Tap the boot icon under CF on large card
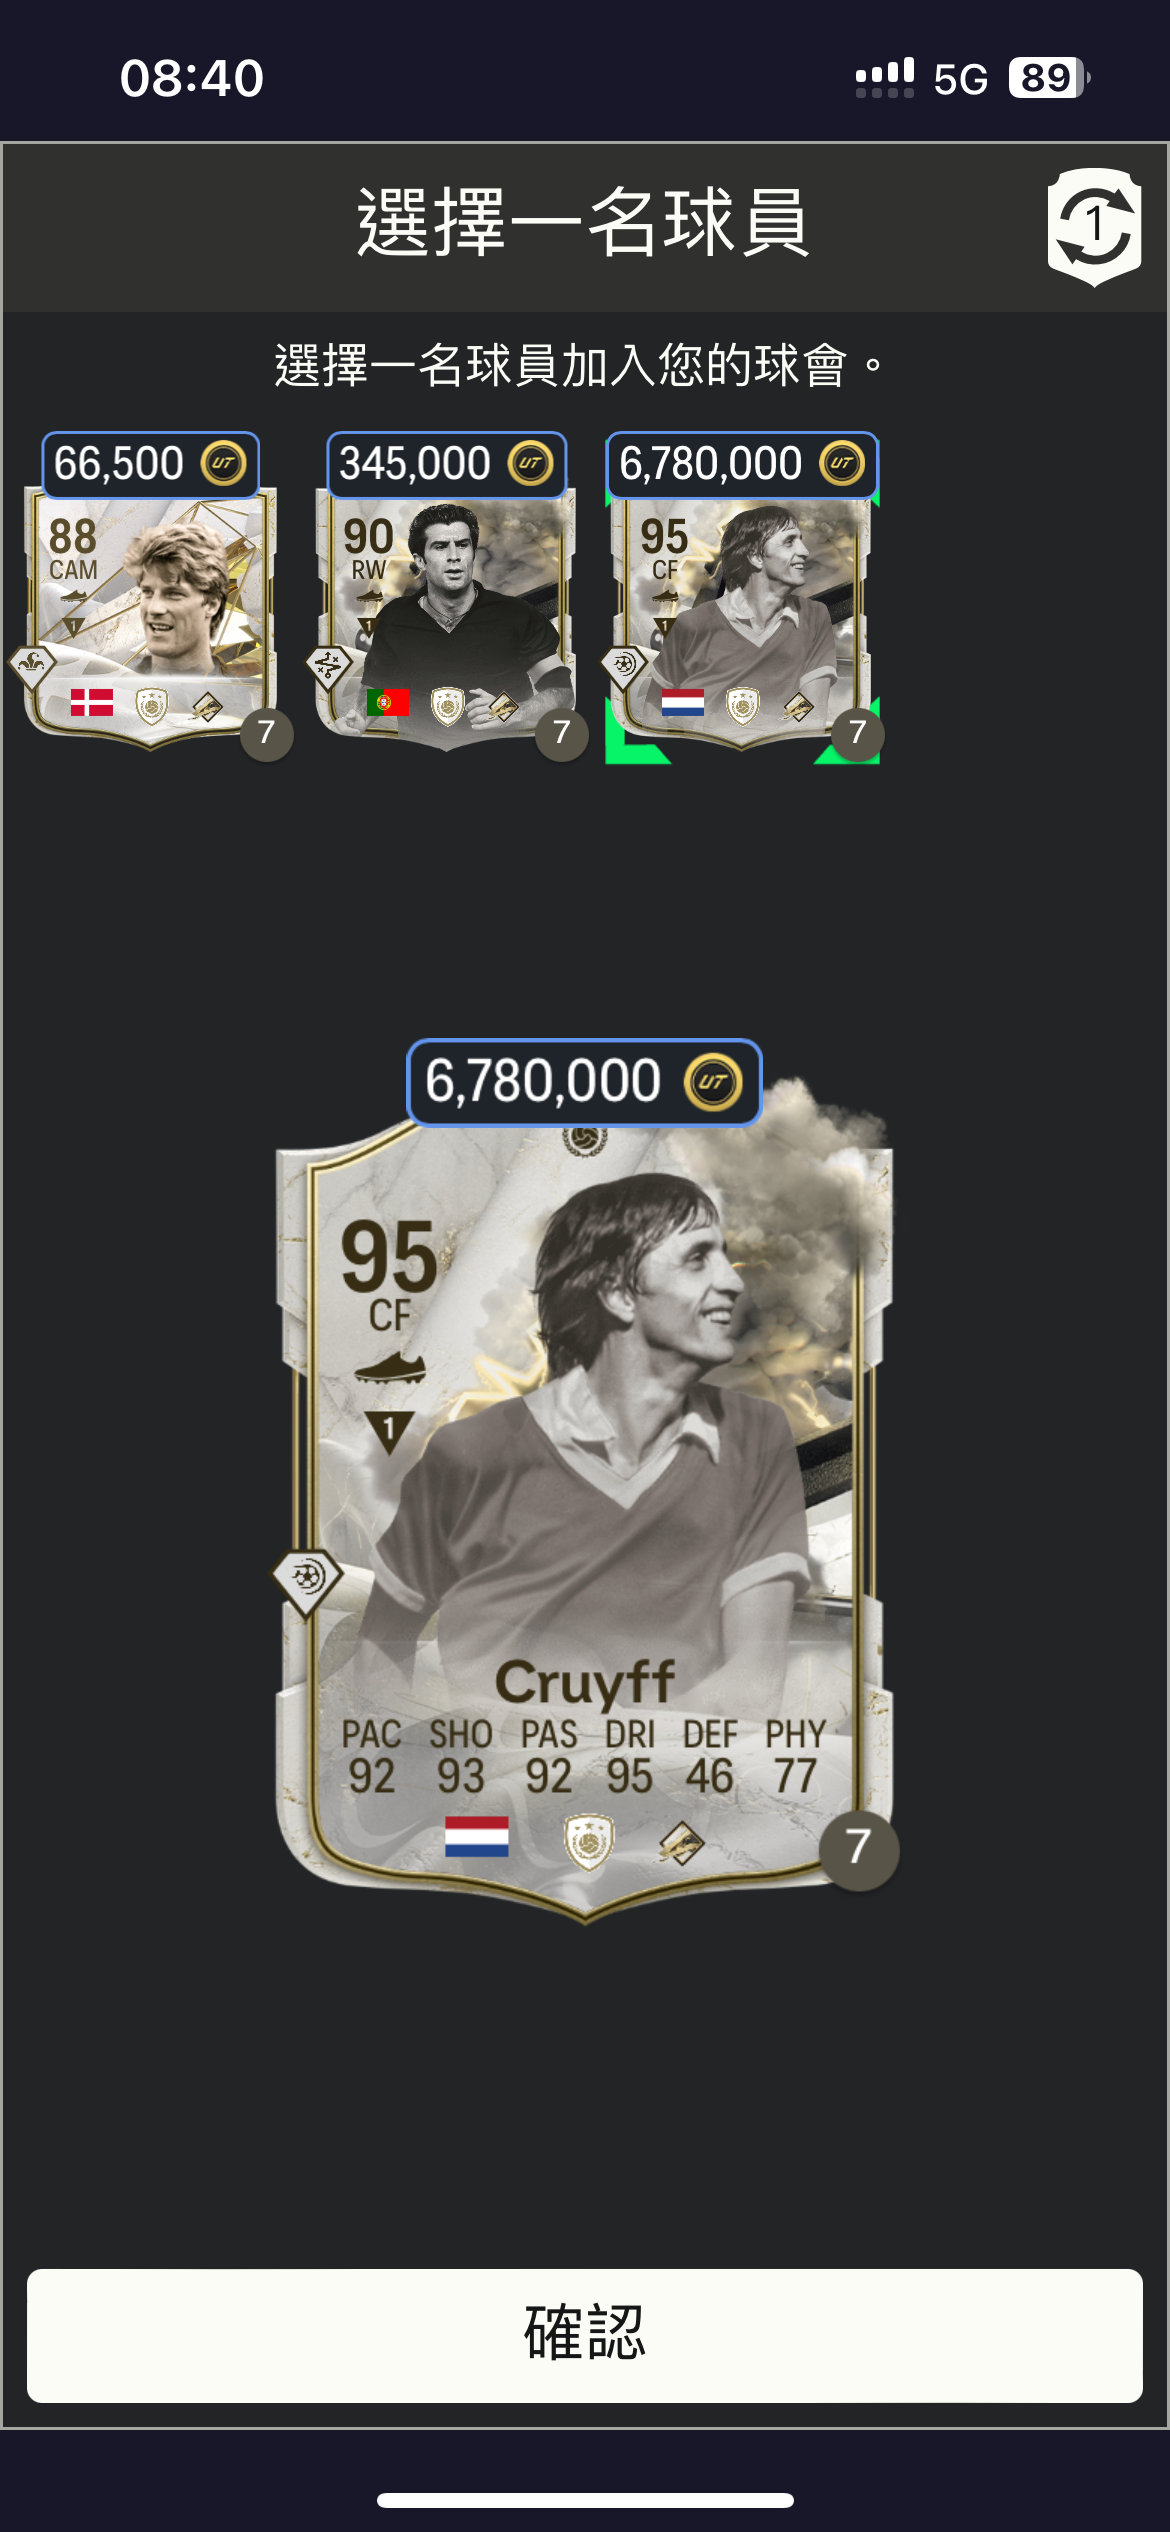 click(x=391, y=1368)
